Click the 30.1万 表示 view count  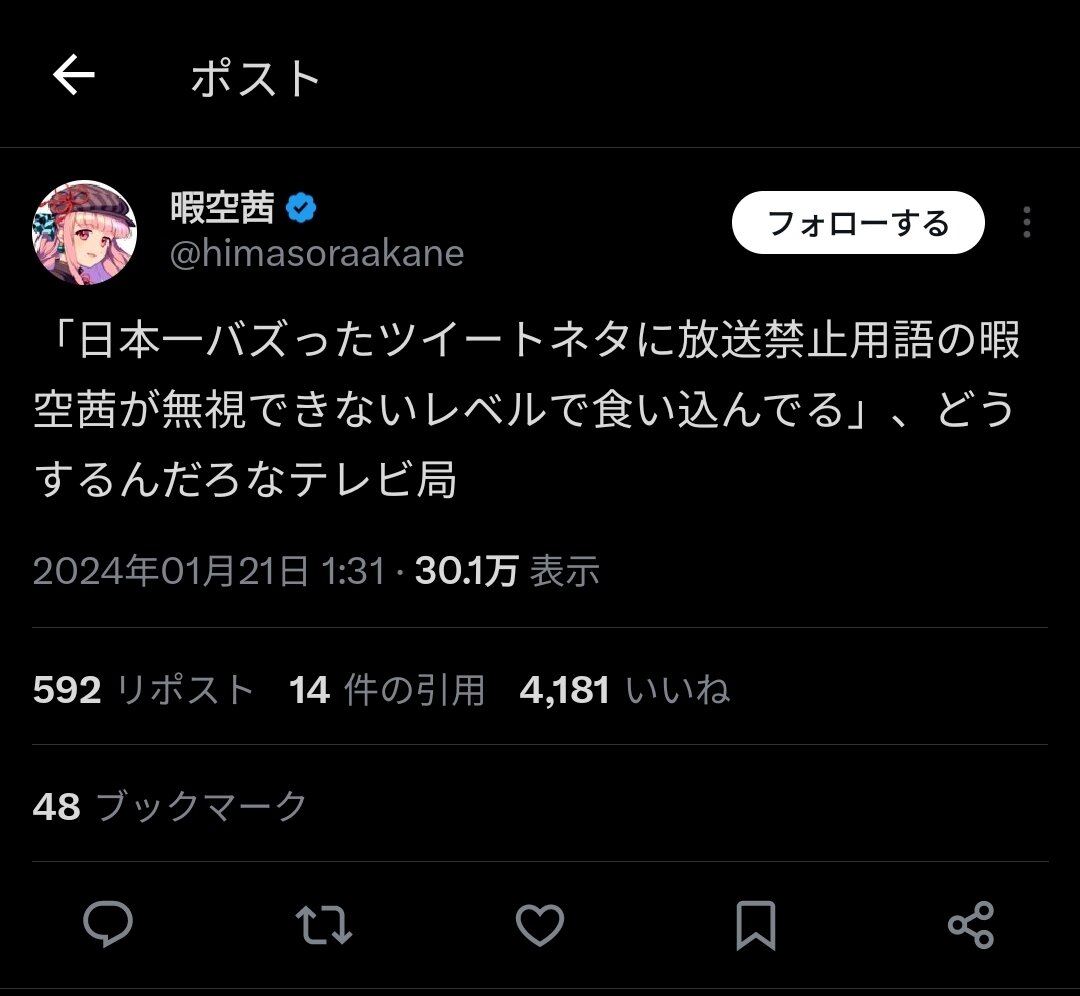pyautogui.click(x=507, y=571)
